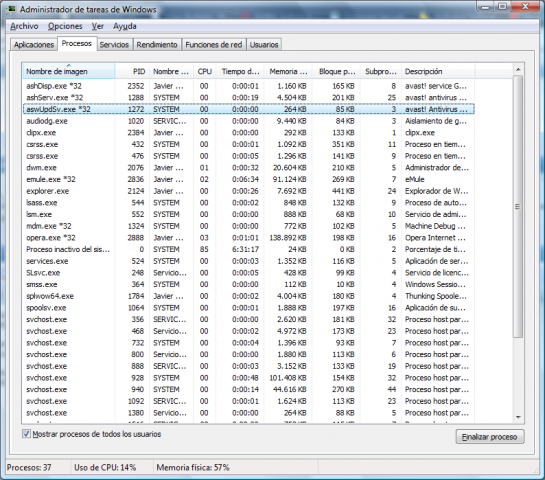Select the services.exe process
545x480 pixels.
(x=249, y=261)
